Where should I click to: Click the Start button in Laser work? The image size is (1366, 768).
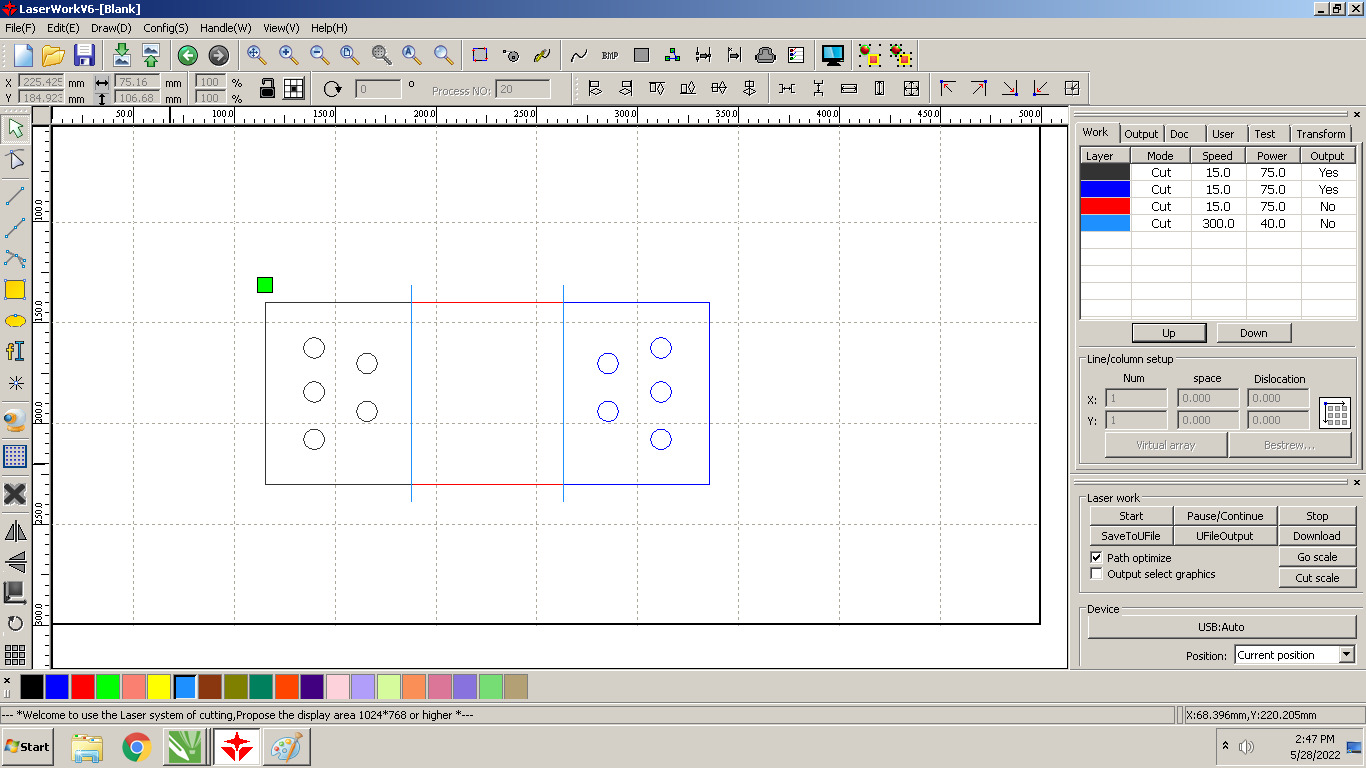pyautogui.click(x=1131, y=516)
